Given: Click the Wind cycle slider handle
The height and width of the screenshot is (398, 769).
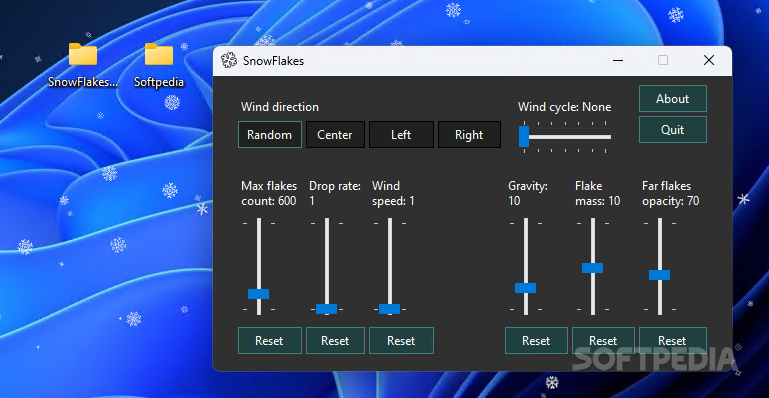Looking at the screenshot, I should tap(524, 136).
